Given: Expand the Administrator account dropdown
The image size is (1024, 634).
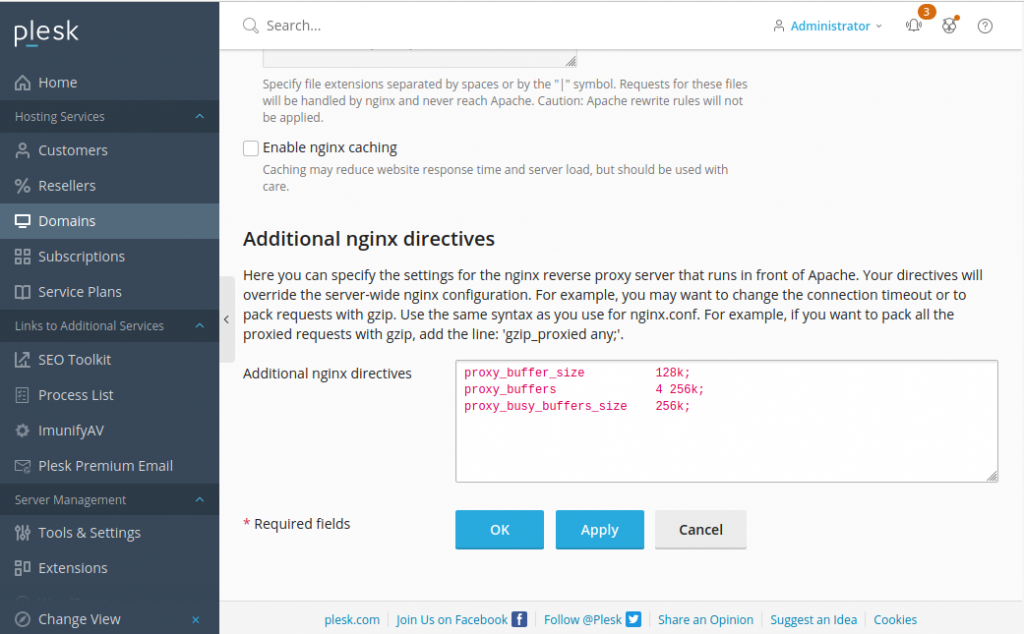Looking at the screenshot, I should [828, 26].
